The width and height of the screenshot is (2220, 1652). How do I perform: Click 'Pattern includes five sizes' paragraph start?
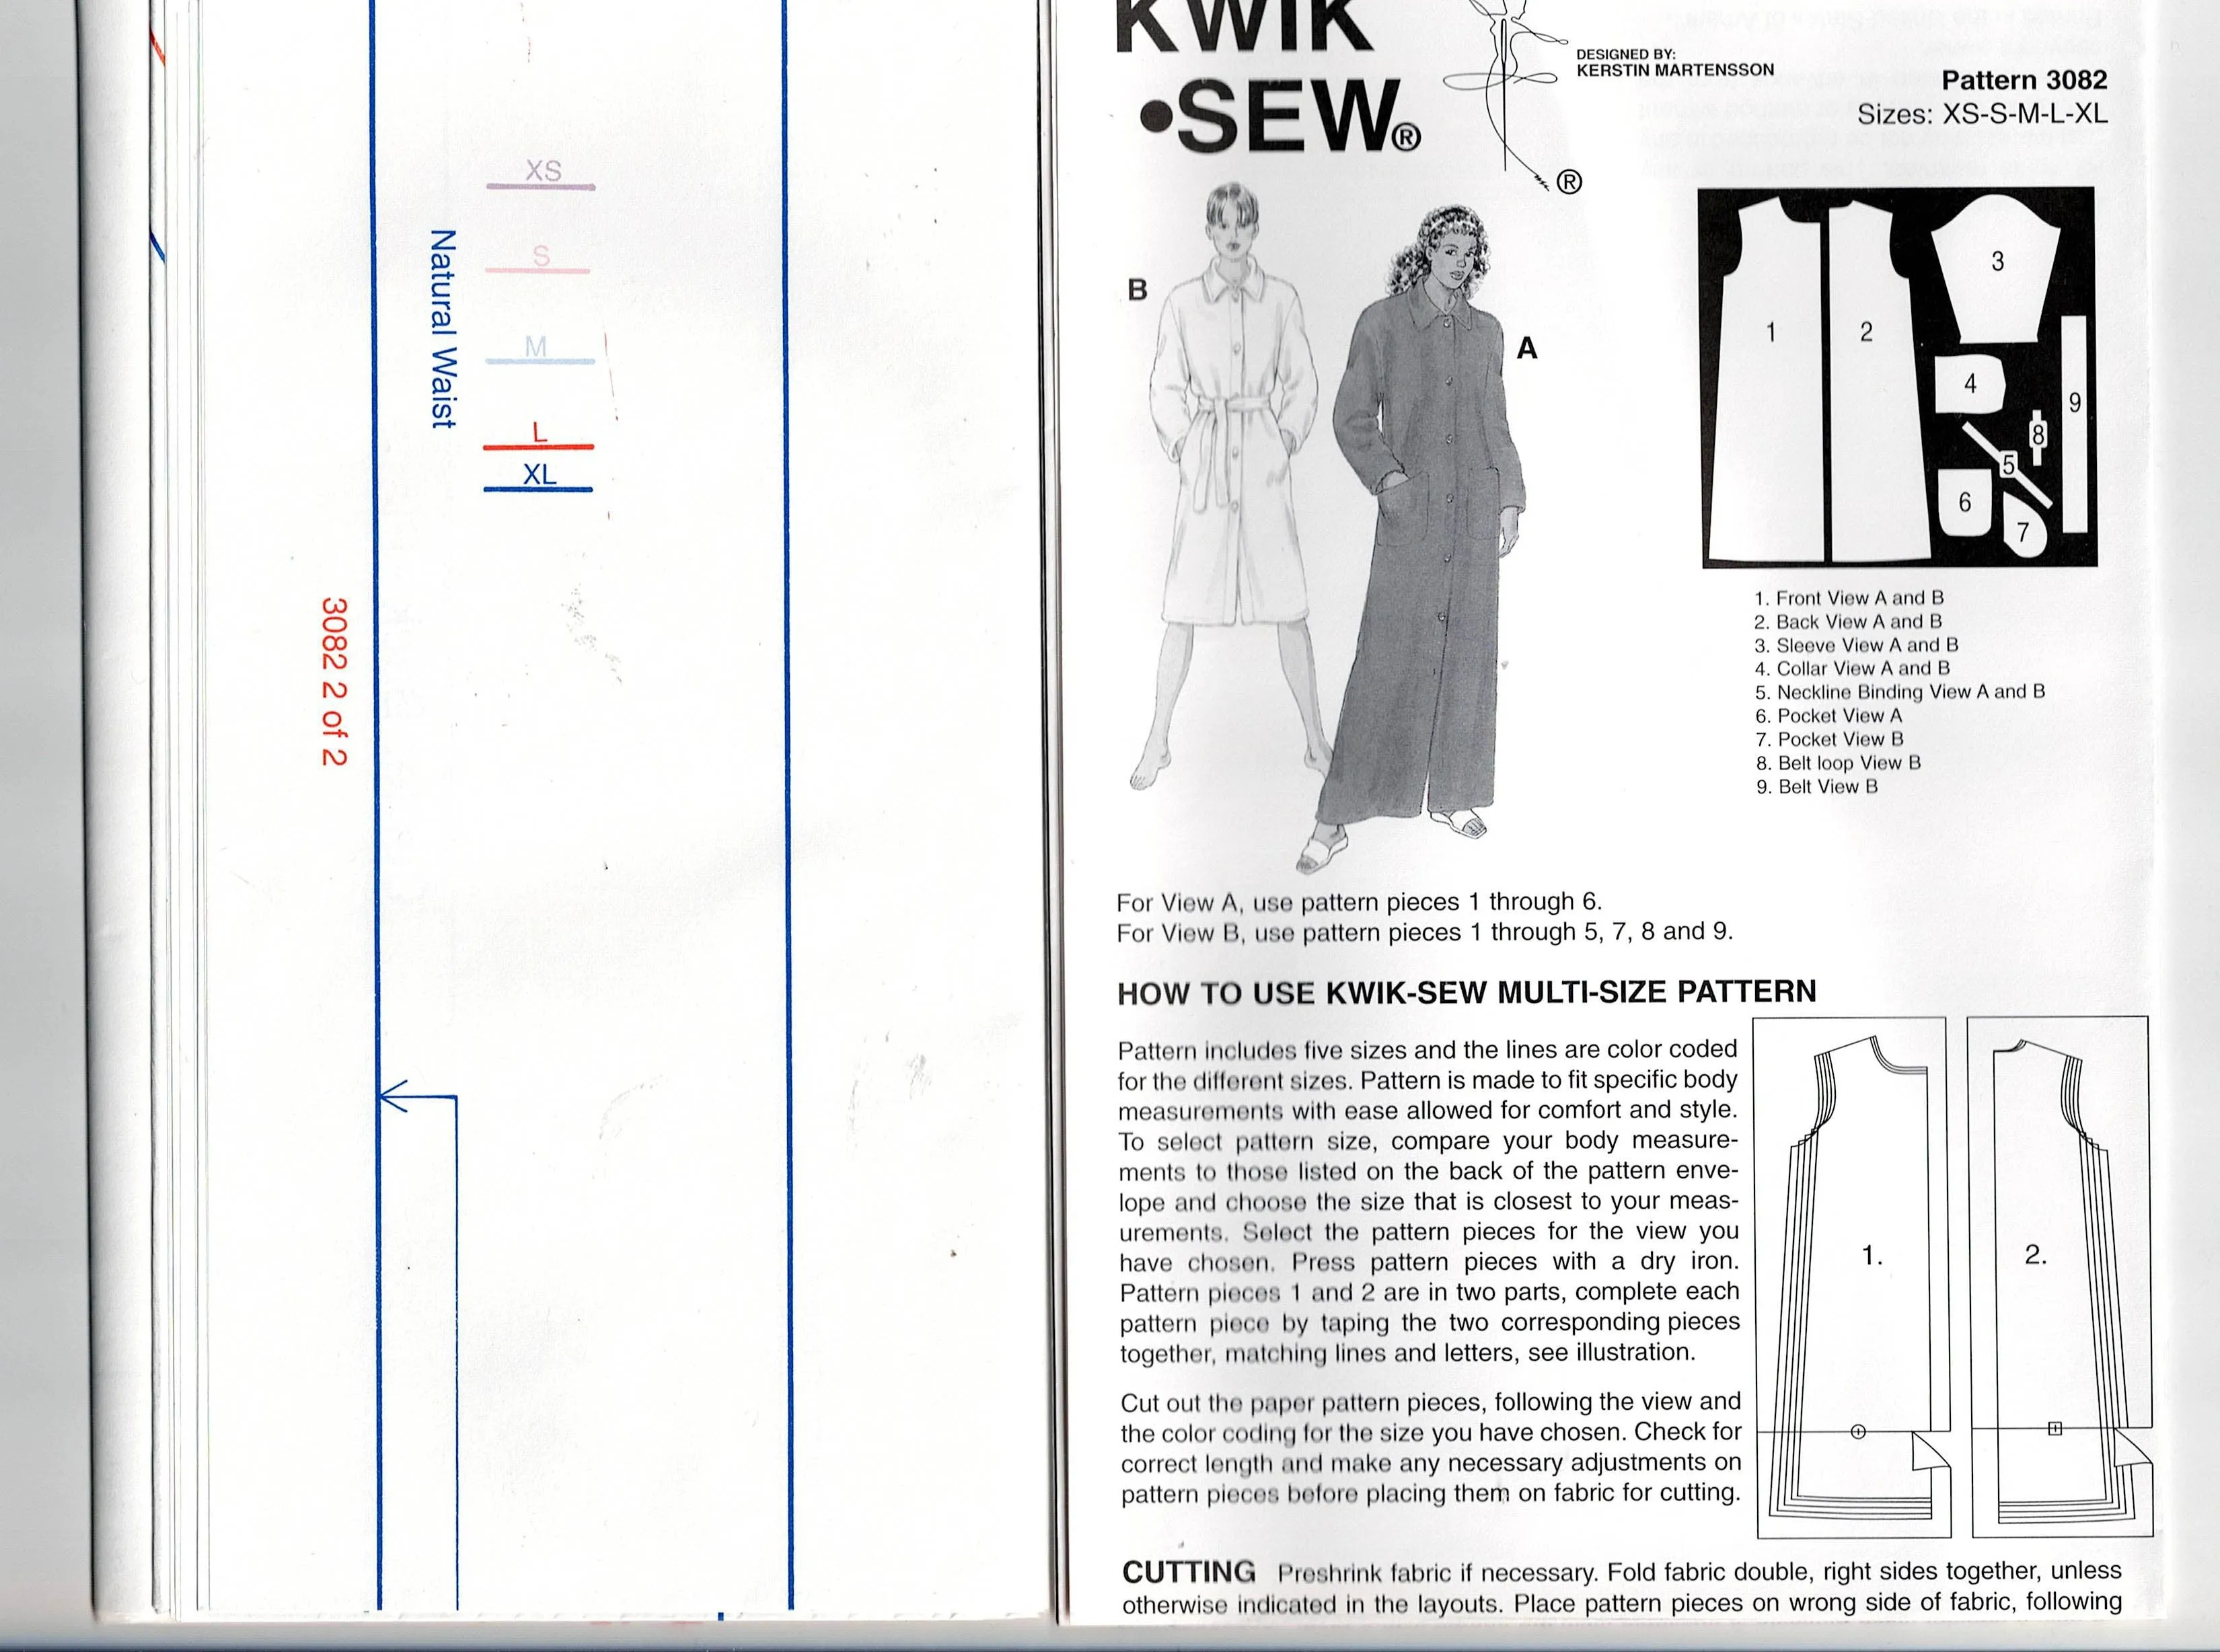coord(1428,1201)
